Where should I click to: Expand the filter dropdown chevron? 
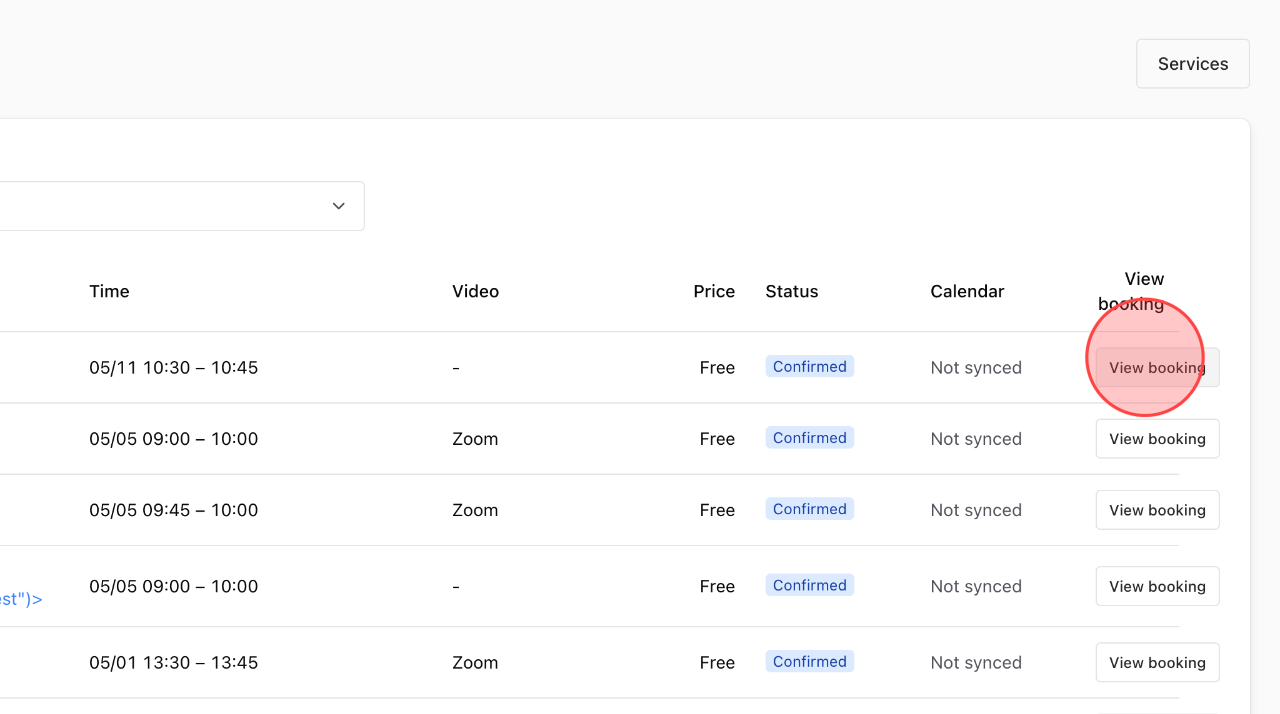point(339,206)
